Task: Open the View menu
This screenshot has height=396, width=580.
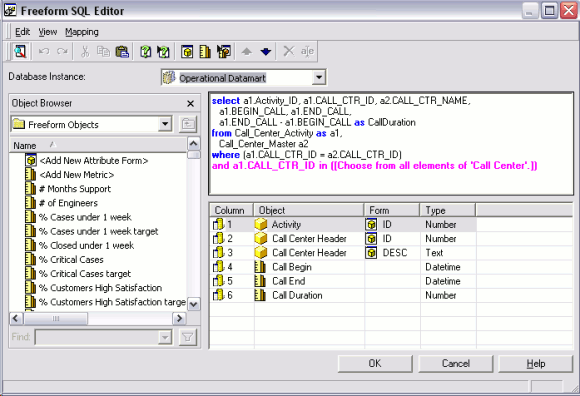Action: (x=48, y=32)
